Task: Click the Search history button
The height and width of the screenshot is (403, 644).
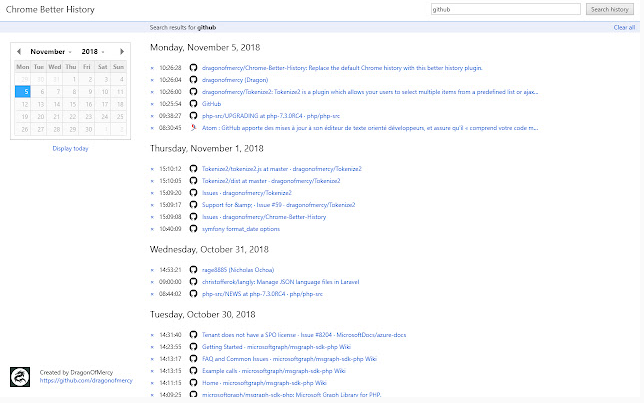Action: [x=610, y=9]
